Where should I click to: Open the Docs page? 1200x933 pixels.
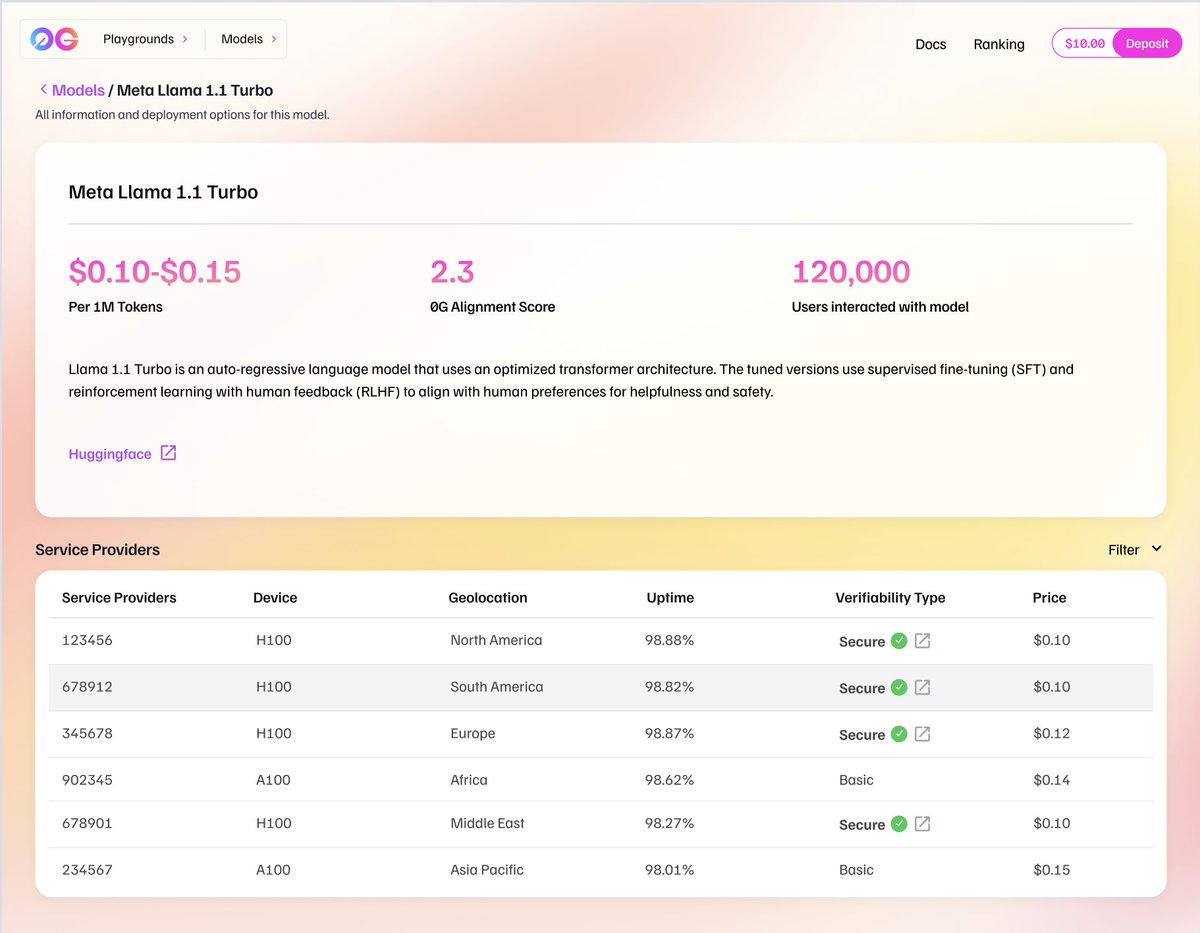[x=931, y=44]
